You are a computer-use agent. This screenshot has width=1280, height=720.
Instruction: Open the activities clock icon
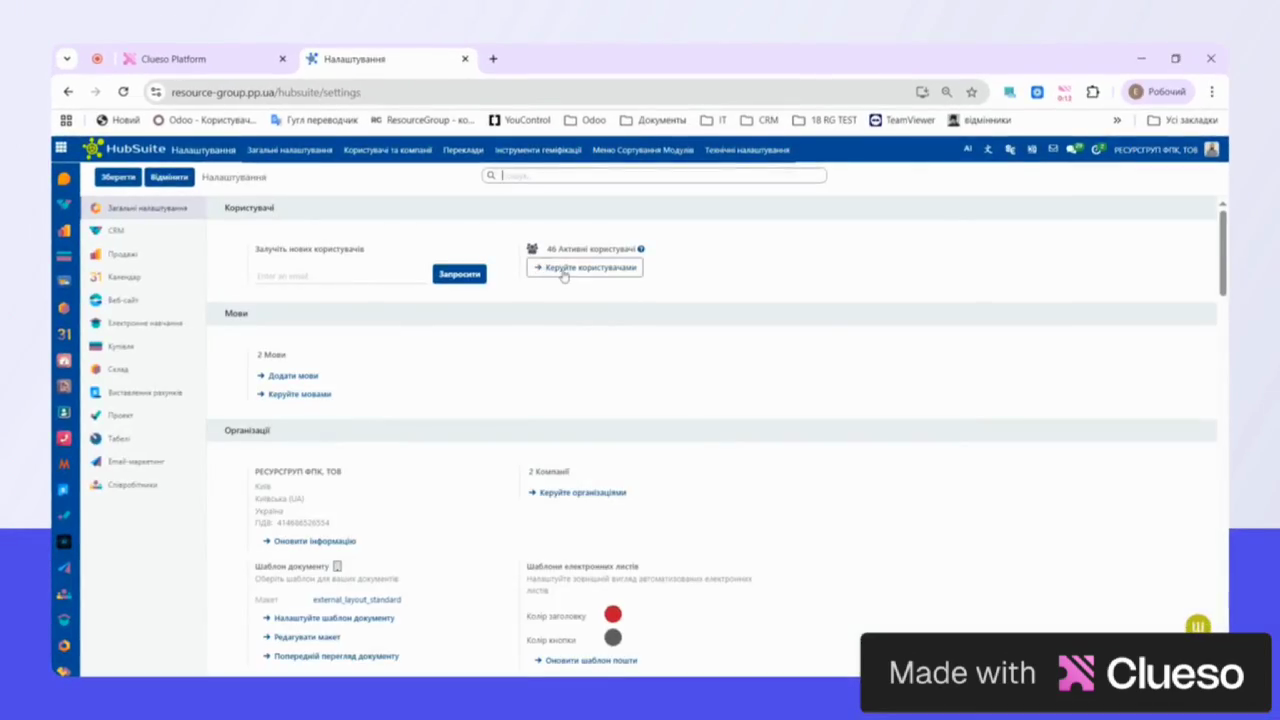(1096, 149)
